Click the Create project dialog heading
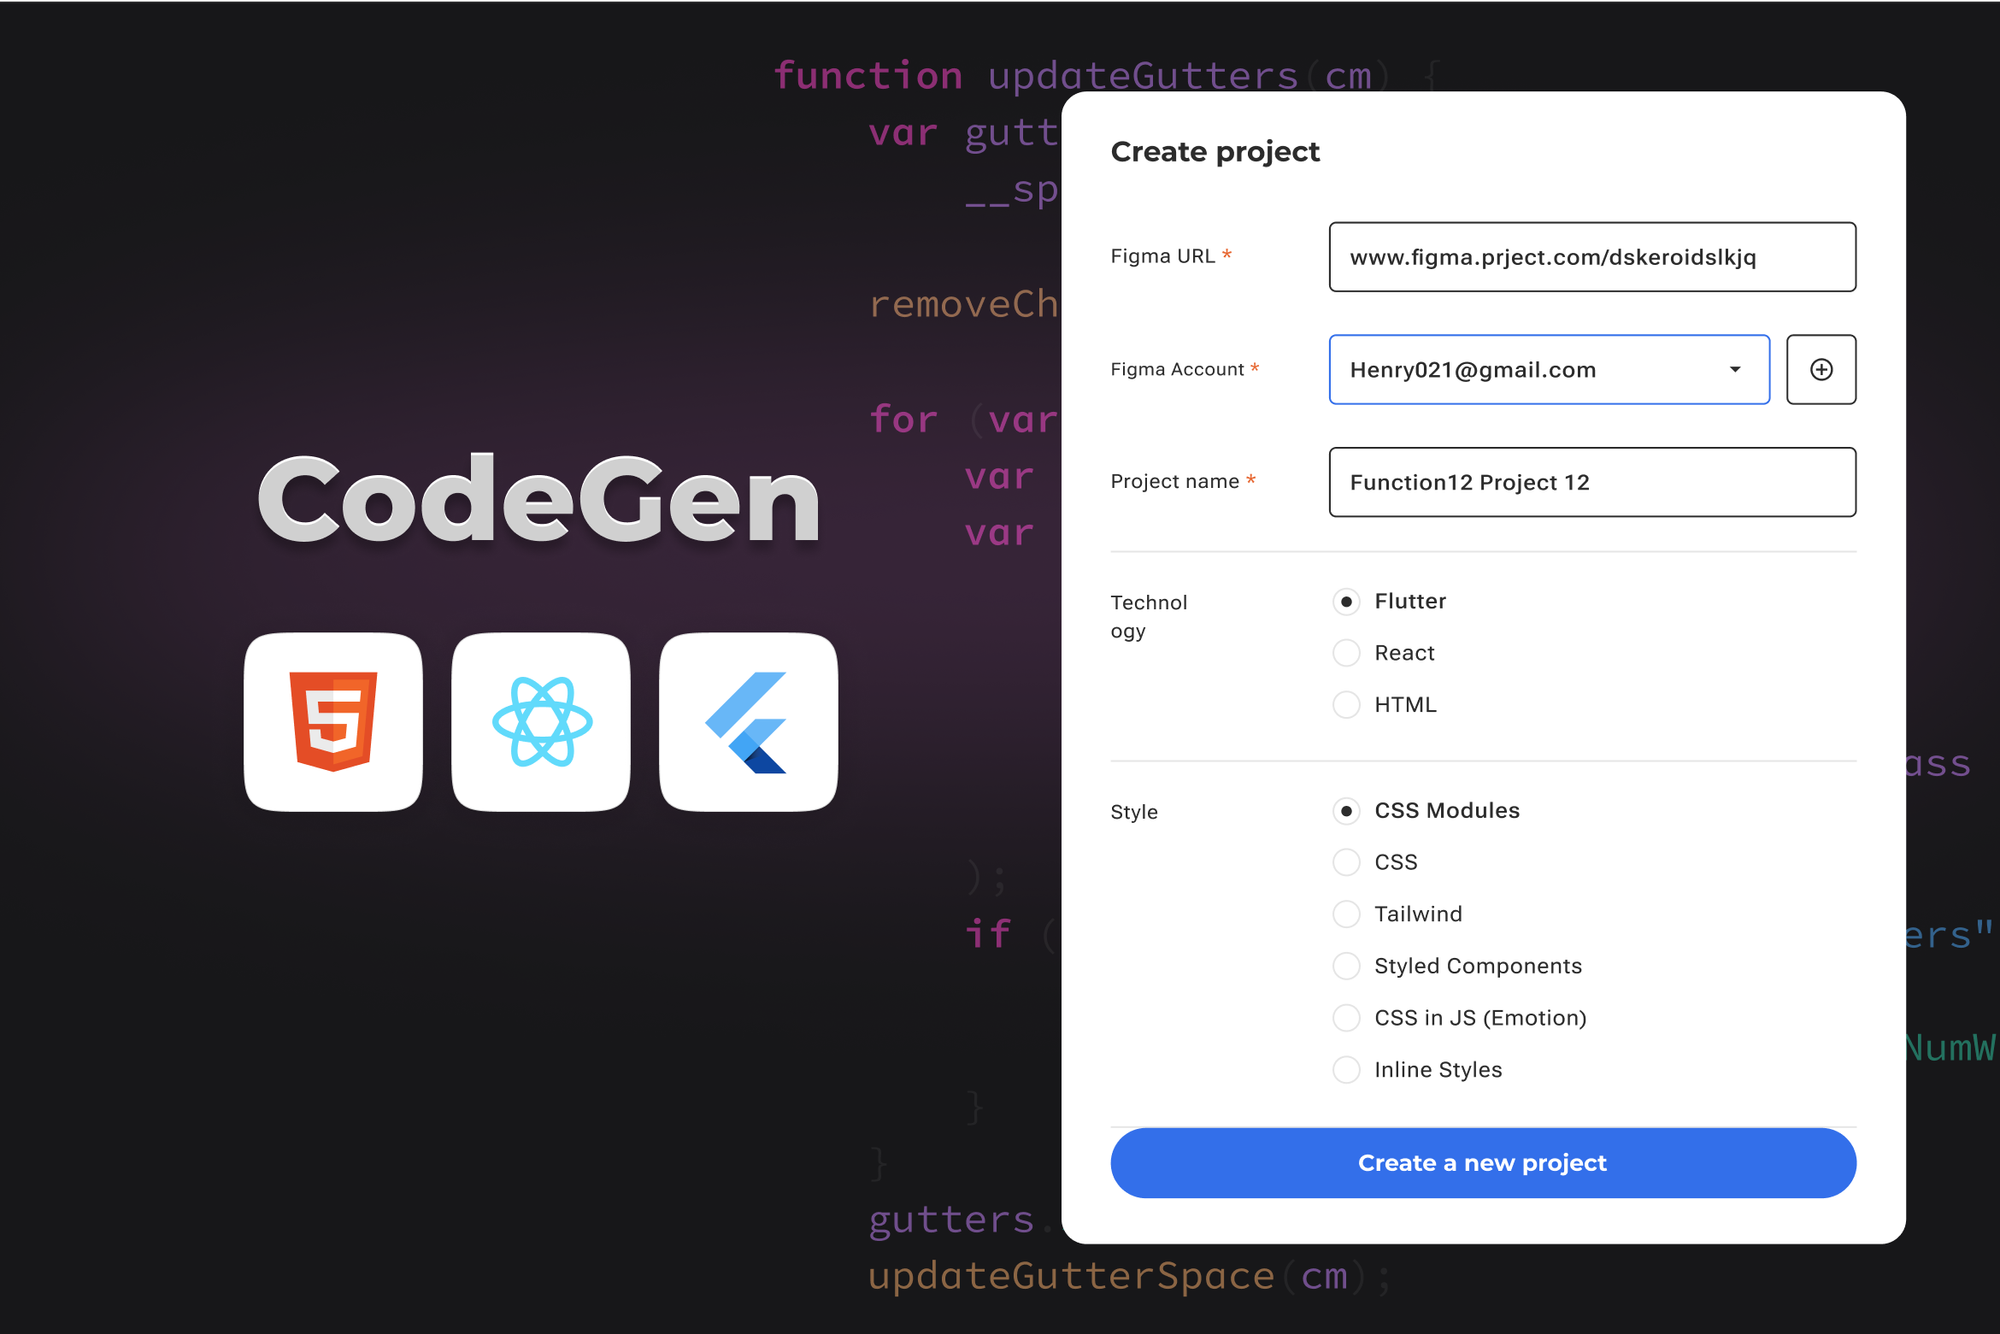 1215,152
